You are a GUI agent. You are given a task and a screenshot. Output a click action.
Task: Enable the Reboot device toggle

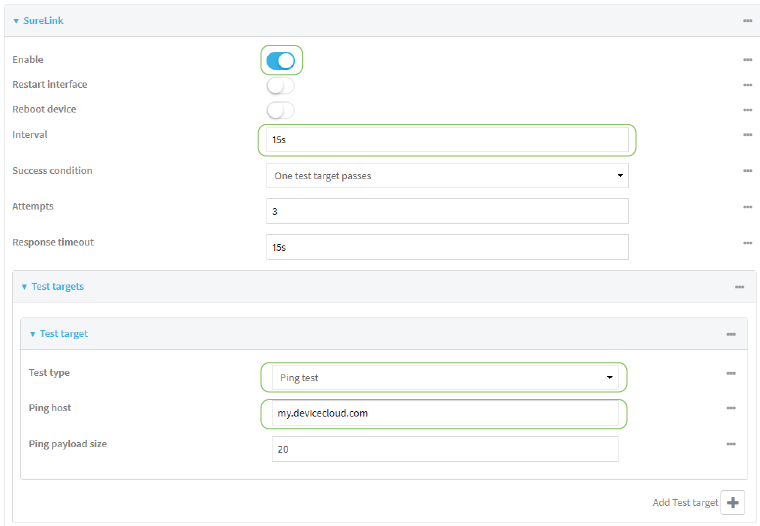coord(281,110)
